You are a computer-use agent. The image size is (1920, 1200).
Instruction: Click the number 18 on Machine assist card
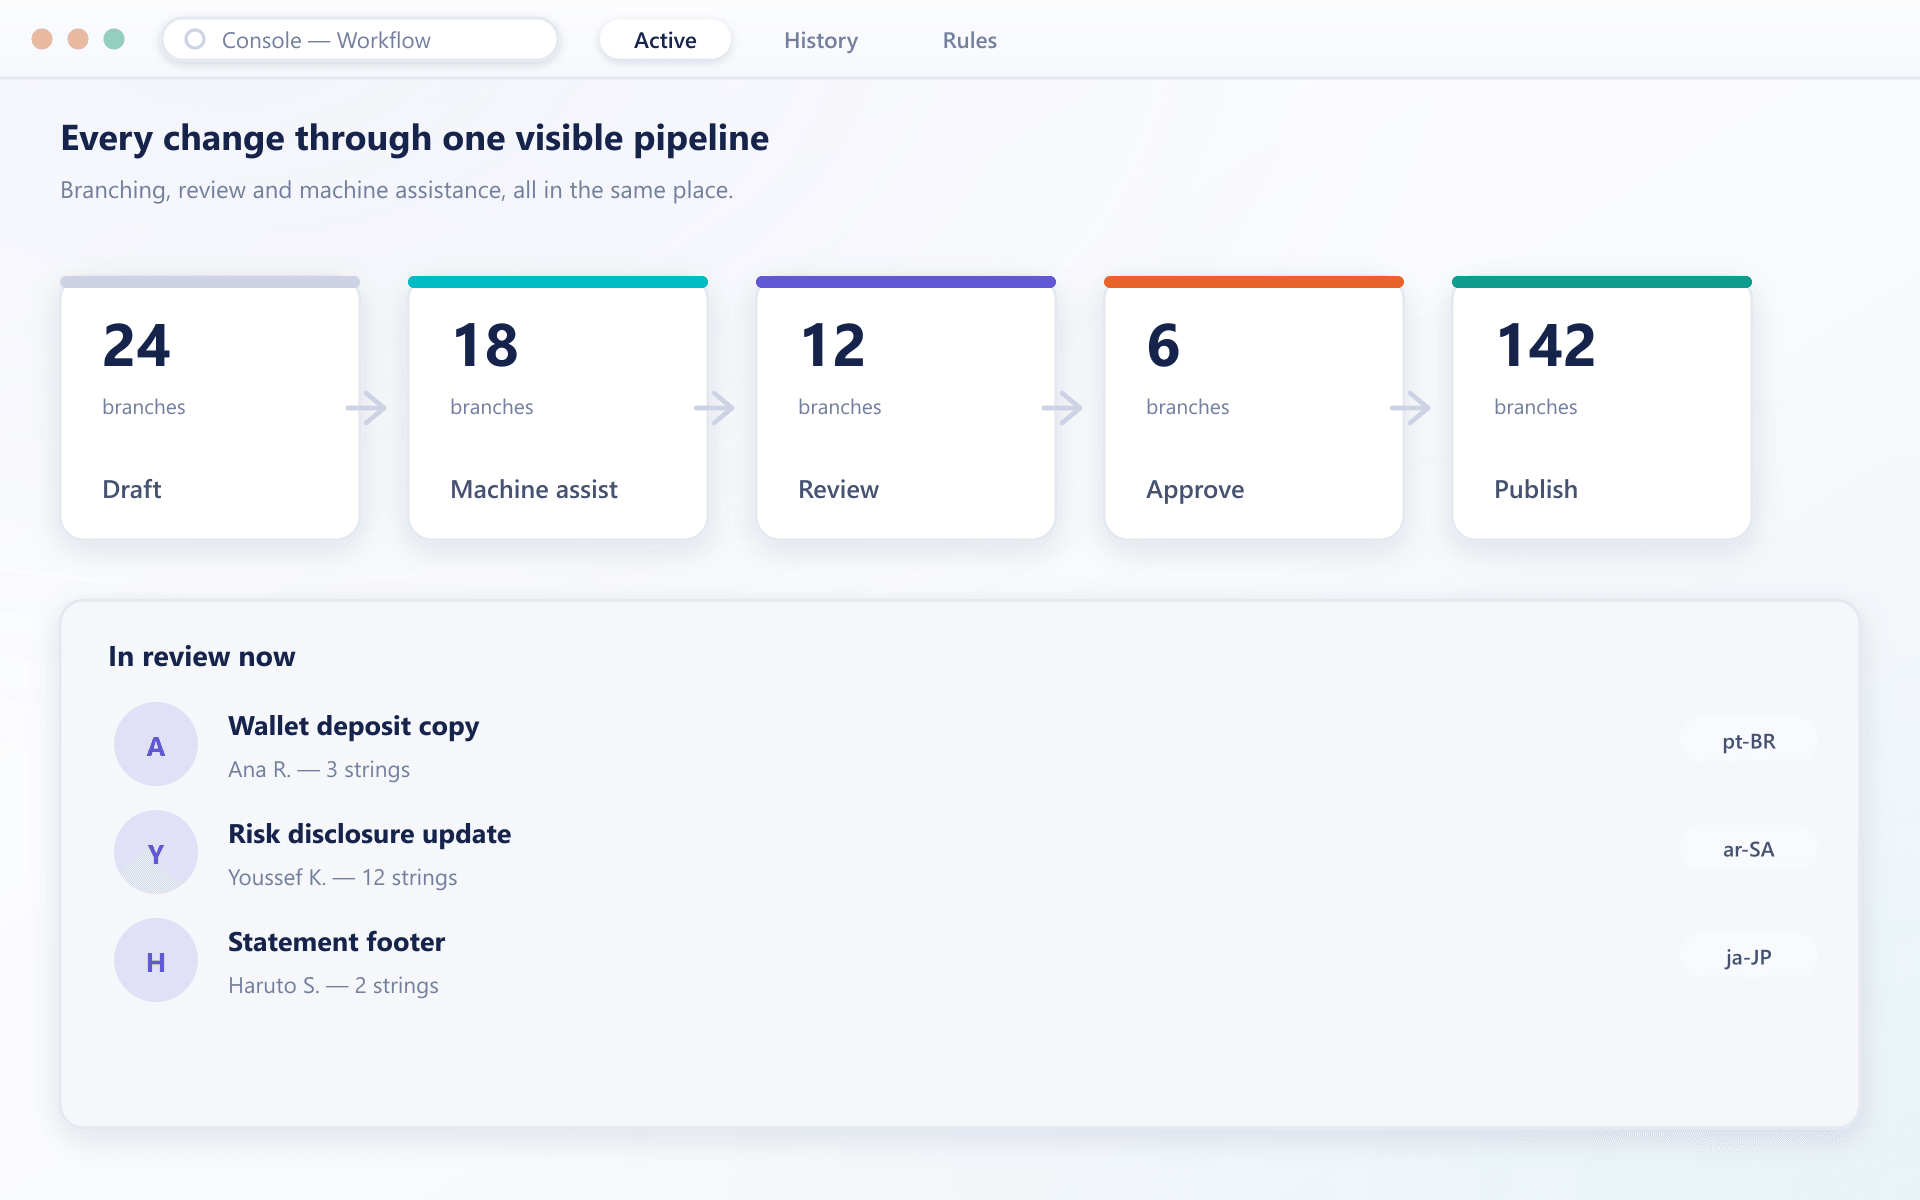(485, 346)
